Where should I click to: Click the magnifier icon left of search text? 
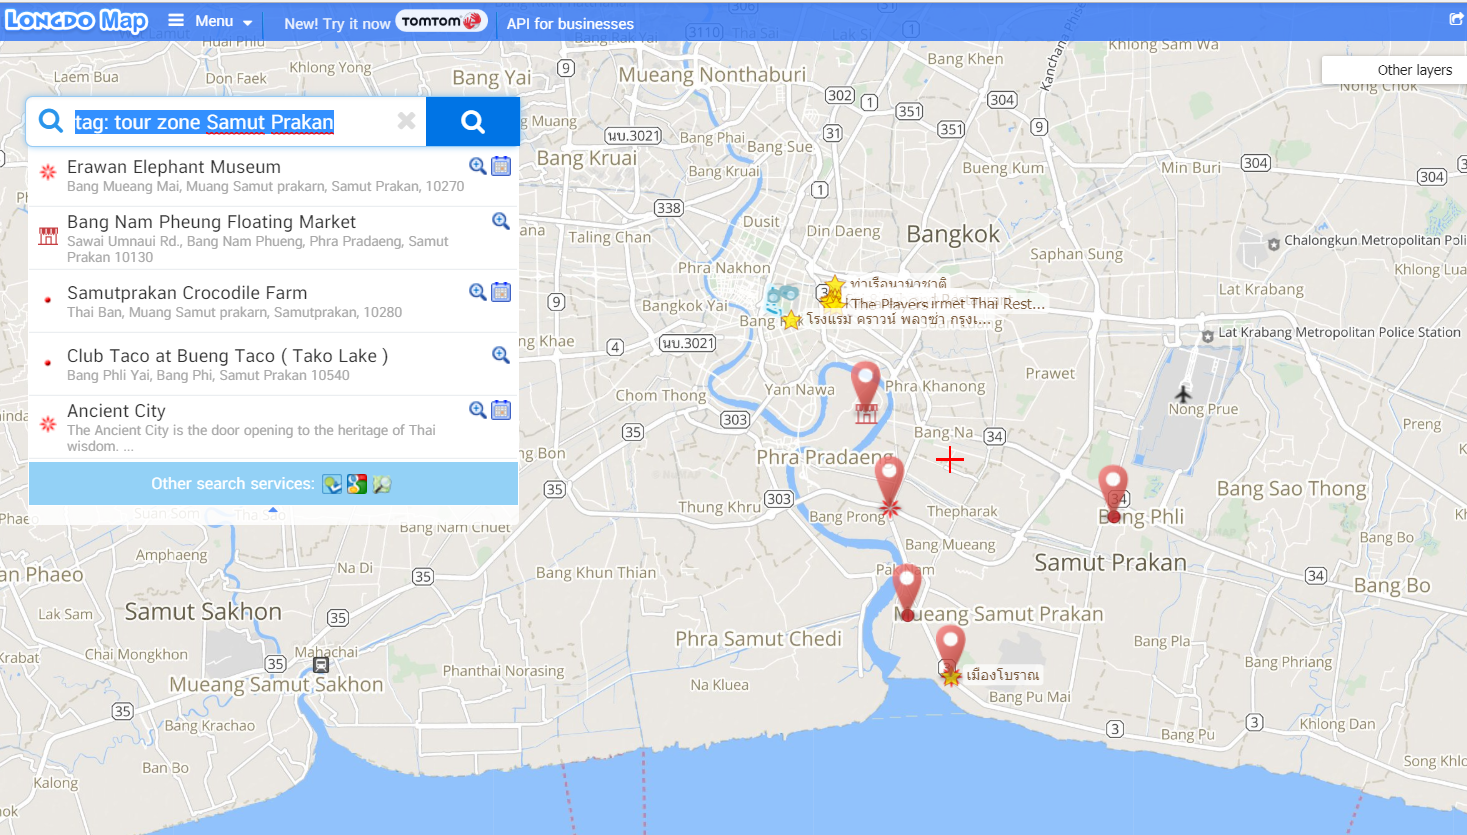50,121
